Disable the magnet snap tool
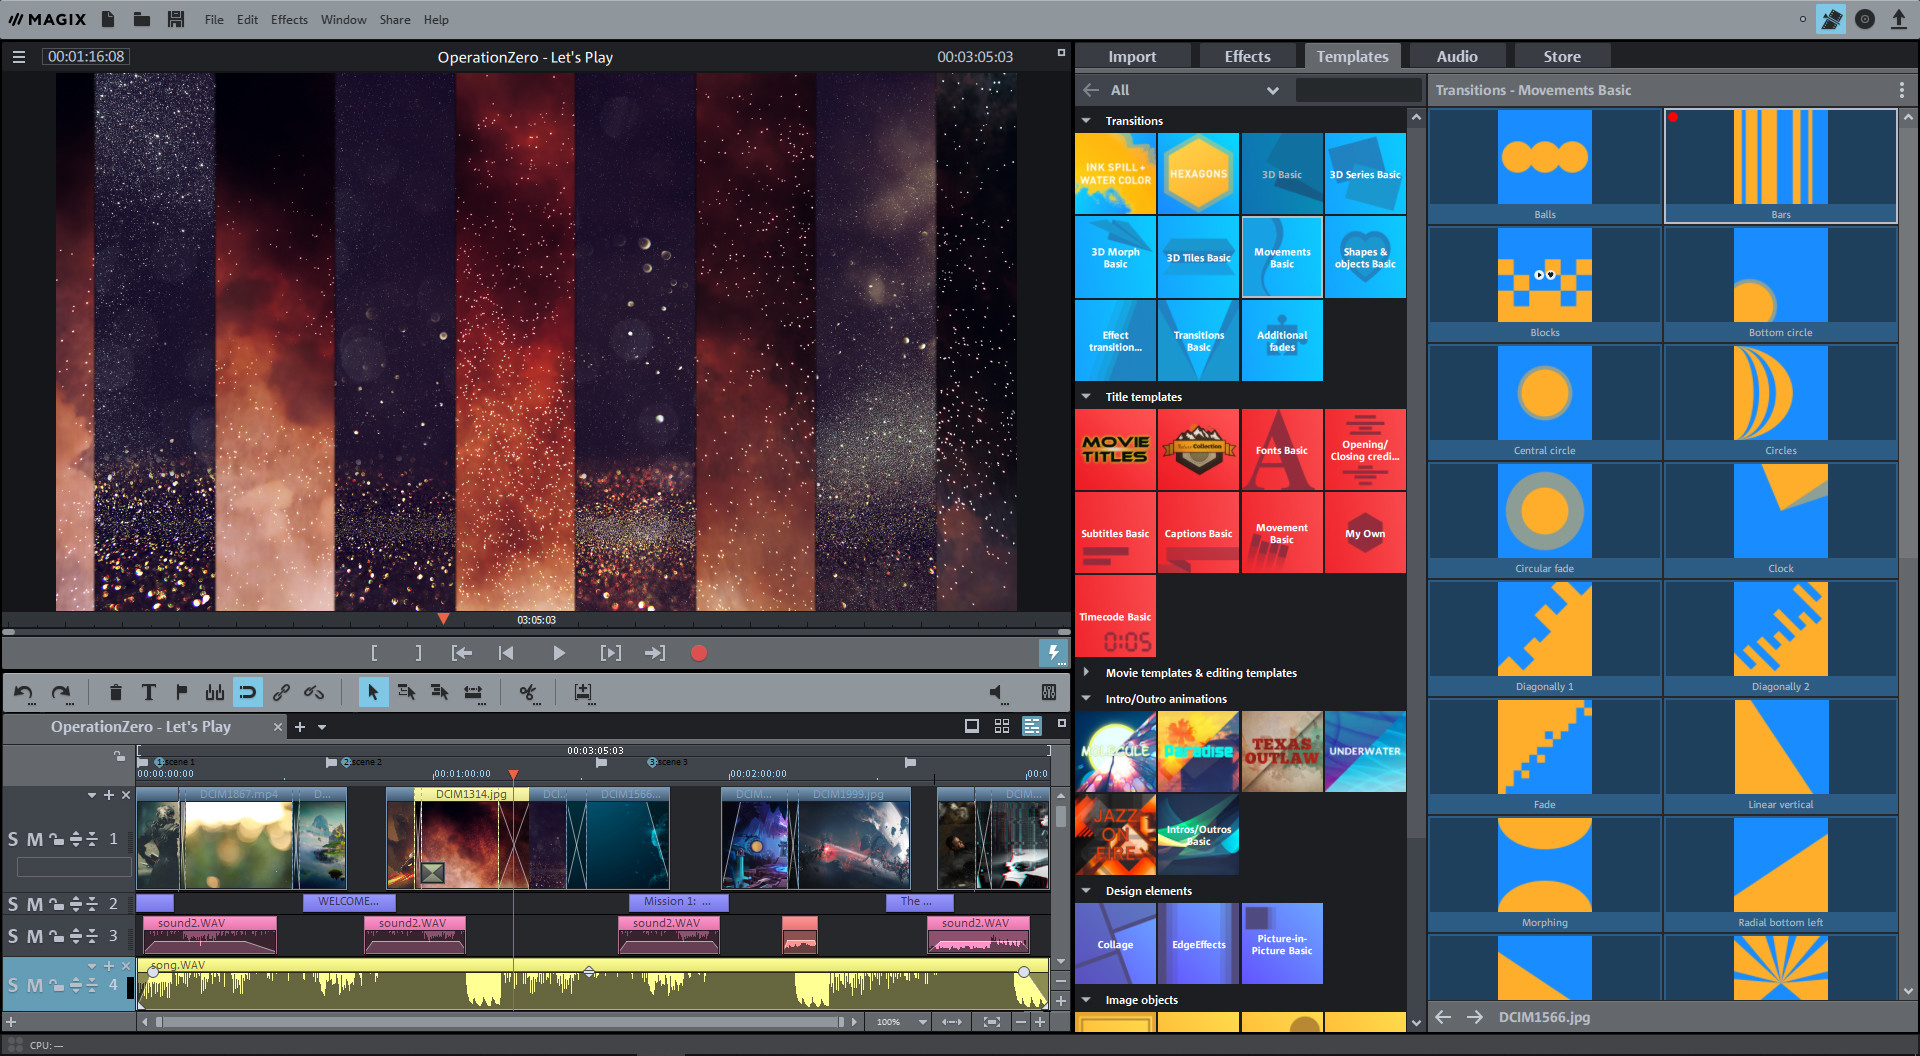Image resolution: width=1920 pixels, height=1056 pixels. [247, 692]
